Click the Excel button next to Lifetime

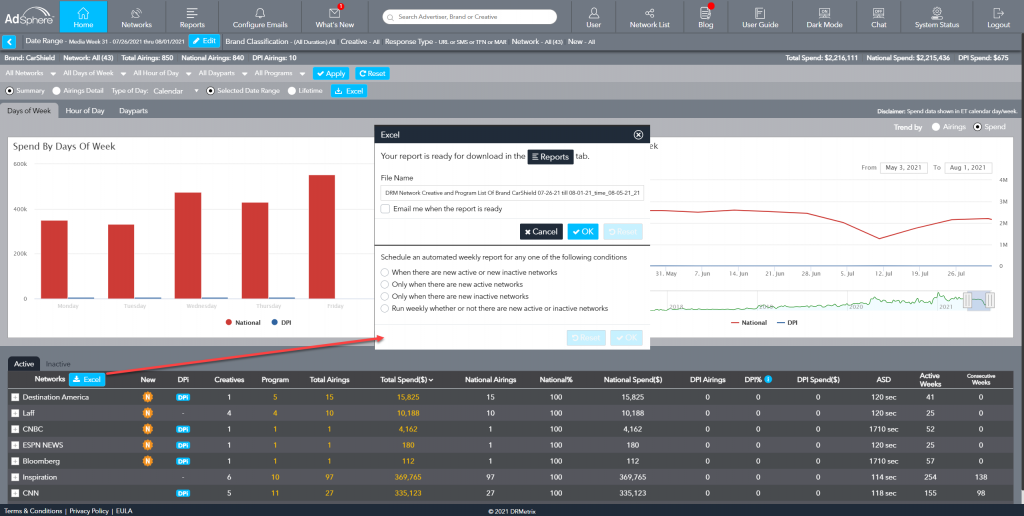pyautogui.click(x=349, y=91)
